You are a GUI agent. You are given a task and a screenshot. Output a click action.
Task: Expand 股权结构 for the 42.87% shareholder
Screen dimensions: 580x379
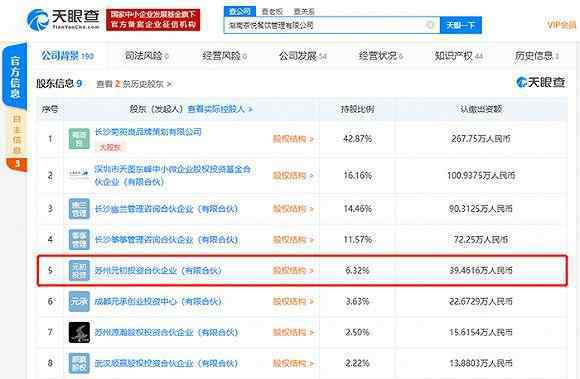click(x=293, y=139)
